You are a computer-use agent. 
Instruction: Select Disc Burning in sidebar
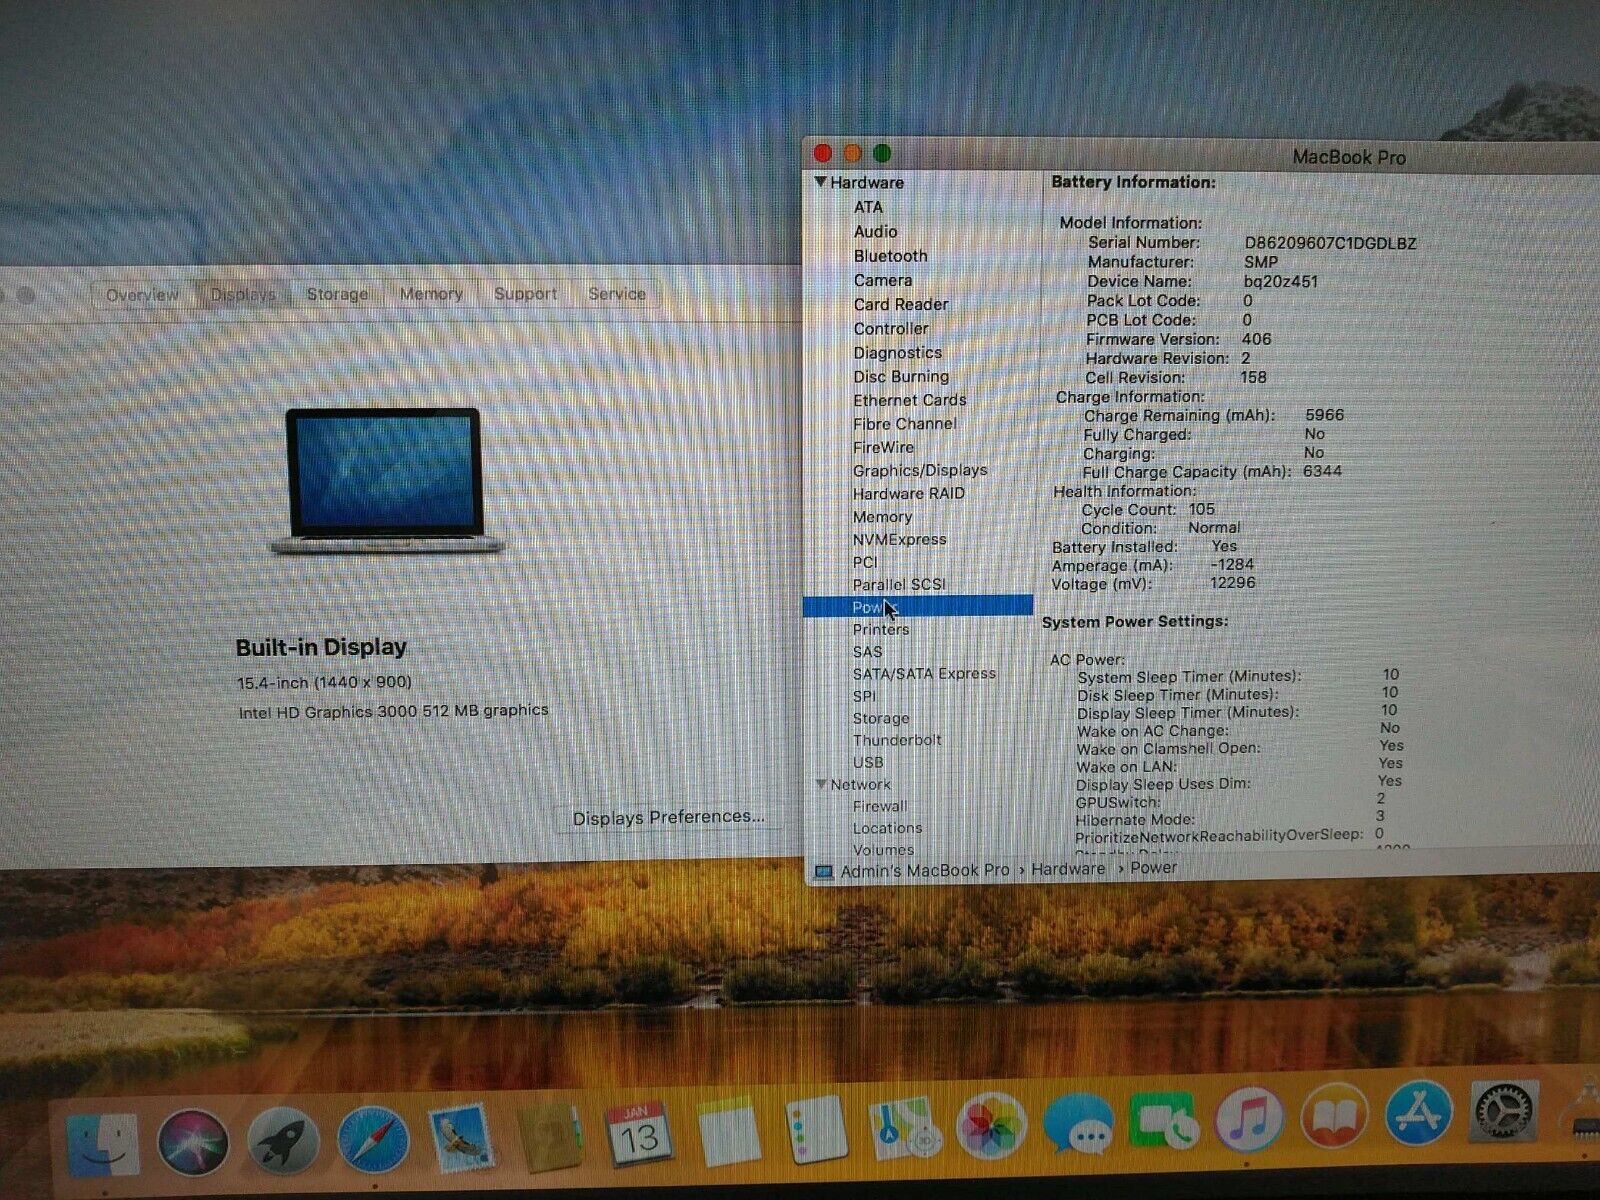[x=901, y=376]
